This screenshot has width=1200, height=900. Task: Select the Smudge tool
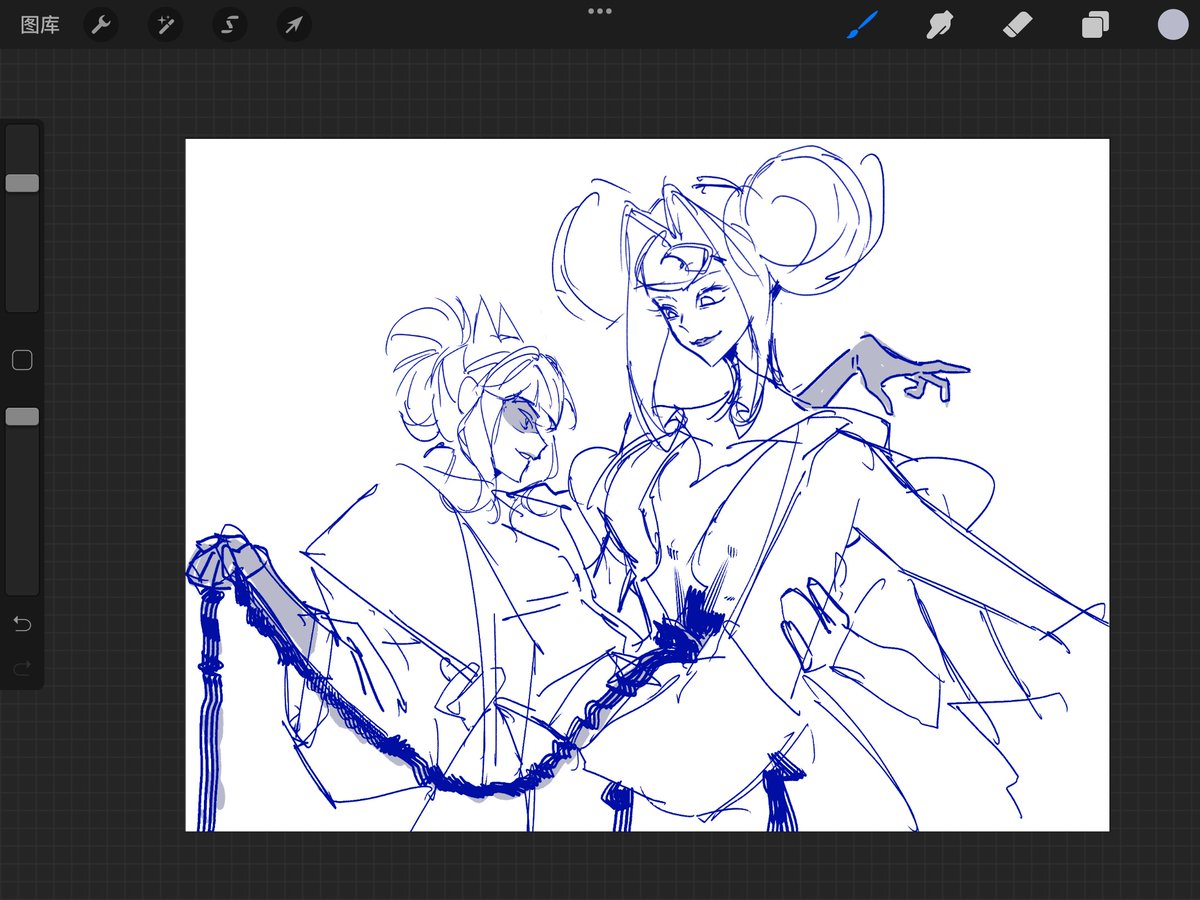click(x=939, y=25)
